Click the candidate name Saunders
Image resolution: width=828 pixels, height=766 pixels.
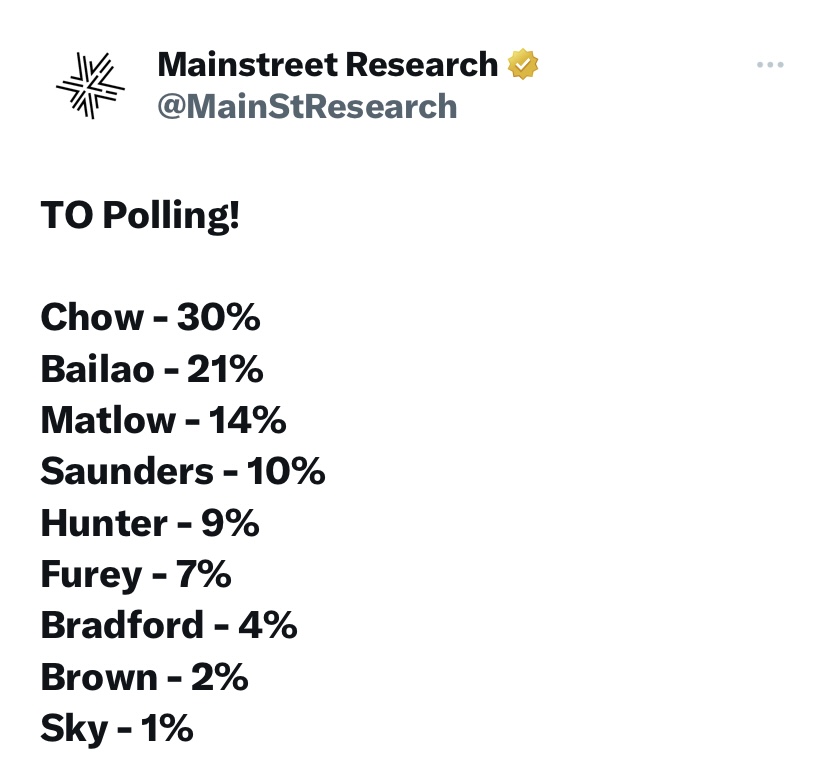click(x=127, y=472)
